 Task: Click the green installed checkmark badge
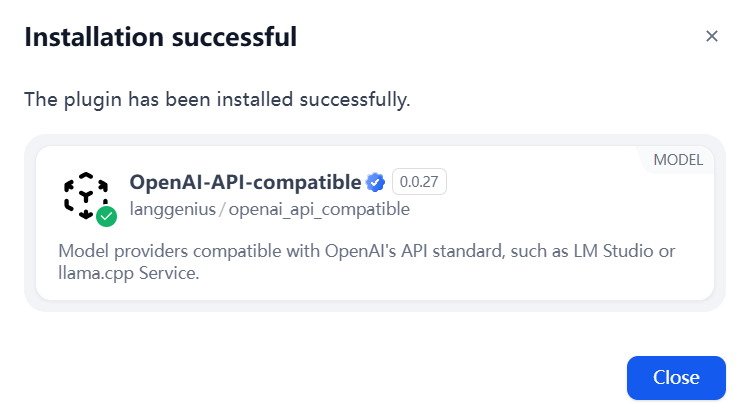106,217
